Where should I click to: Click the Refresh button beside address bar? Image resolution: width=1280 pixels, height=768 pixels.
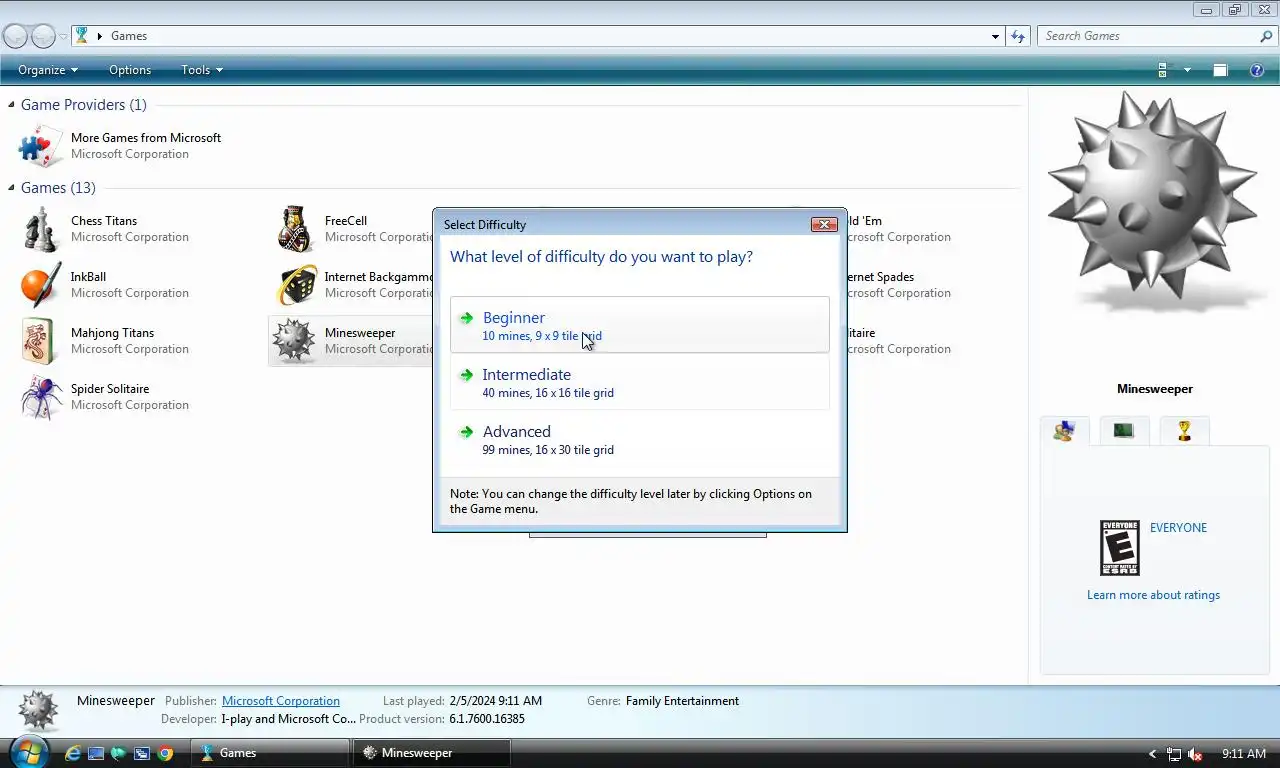click(1018, 37)
